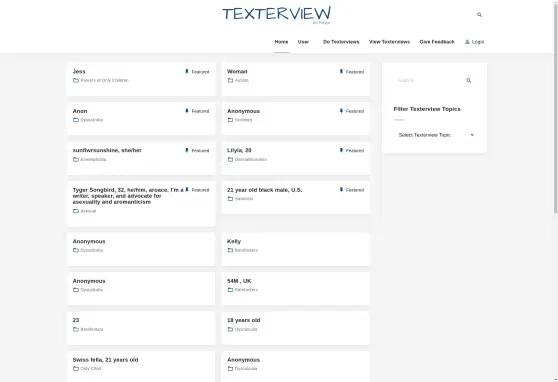Open the Swiss fella, 21 years old texterview
This screenshot has width=558, height=382.
tap(105, 360)
